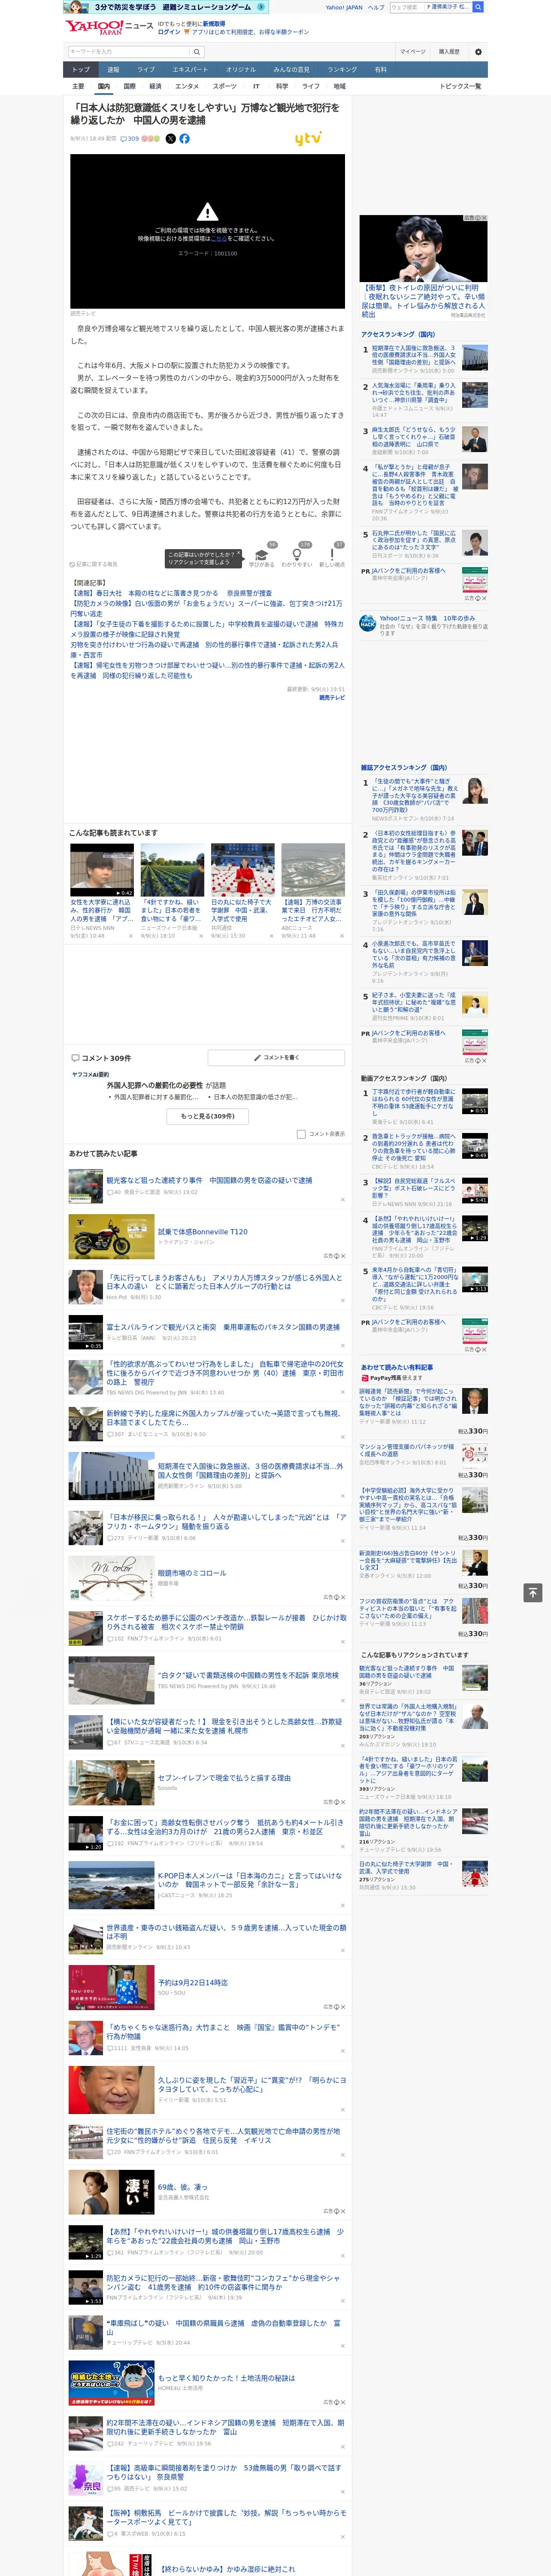Screen dimensions: 551x2576
Task: Open the 試乗で体感Bonneville T120 ad
Action: [202, 1232]
